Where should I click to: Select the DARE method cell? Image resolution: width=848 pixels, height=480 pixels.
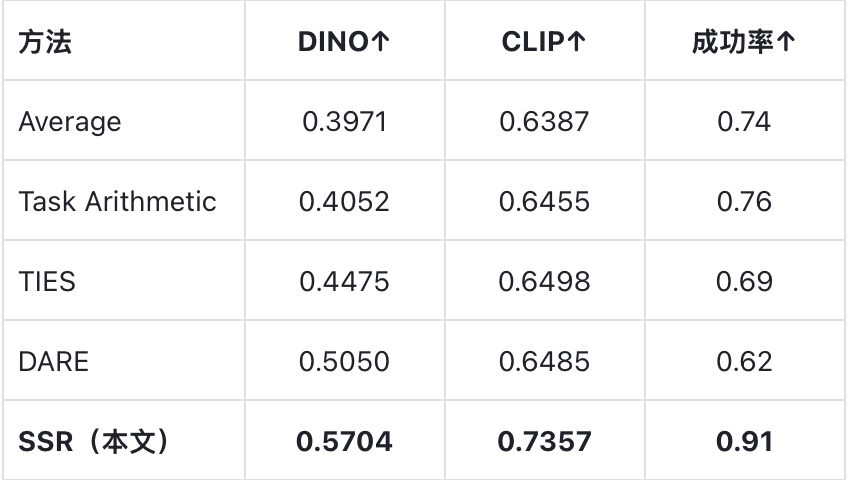(54, 362)
